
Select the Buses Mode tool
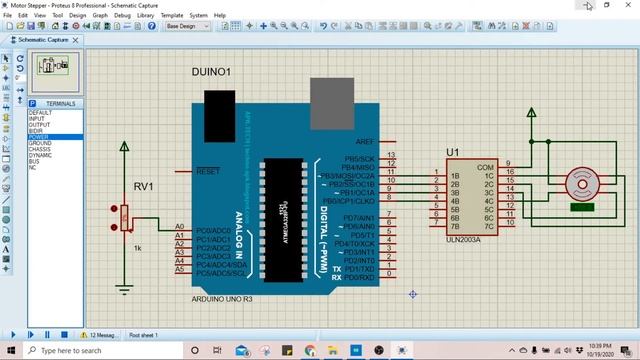tap(6, 108)
